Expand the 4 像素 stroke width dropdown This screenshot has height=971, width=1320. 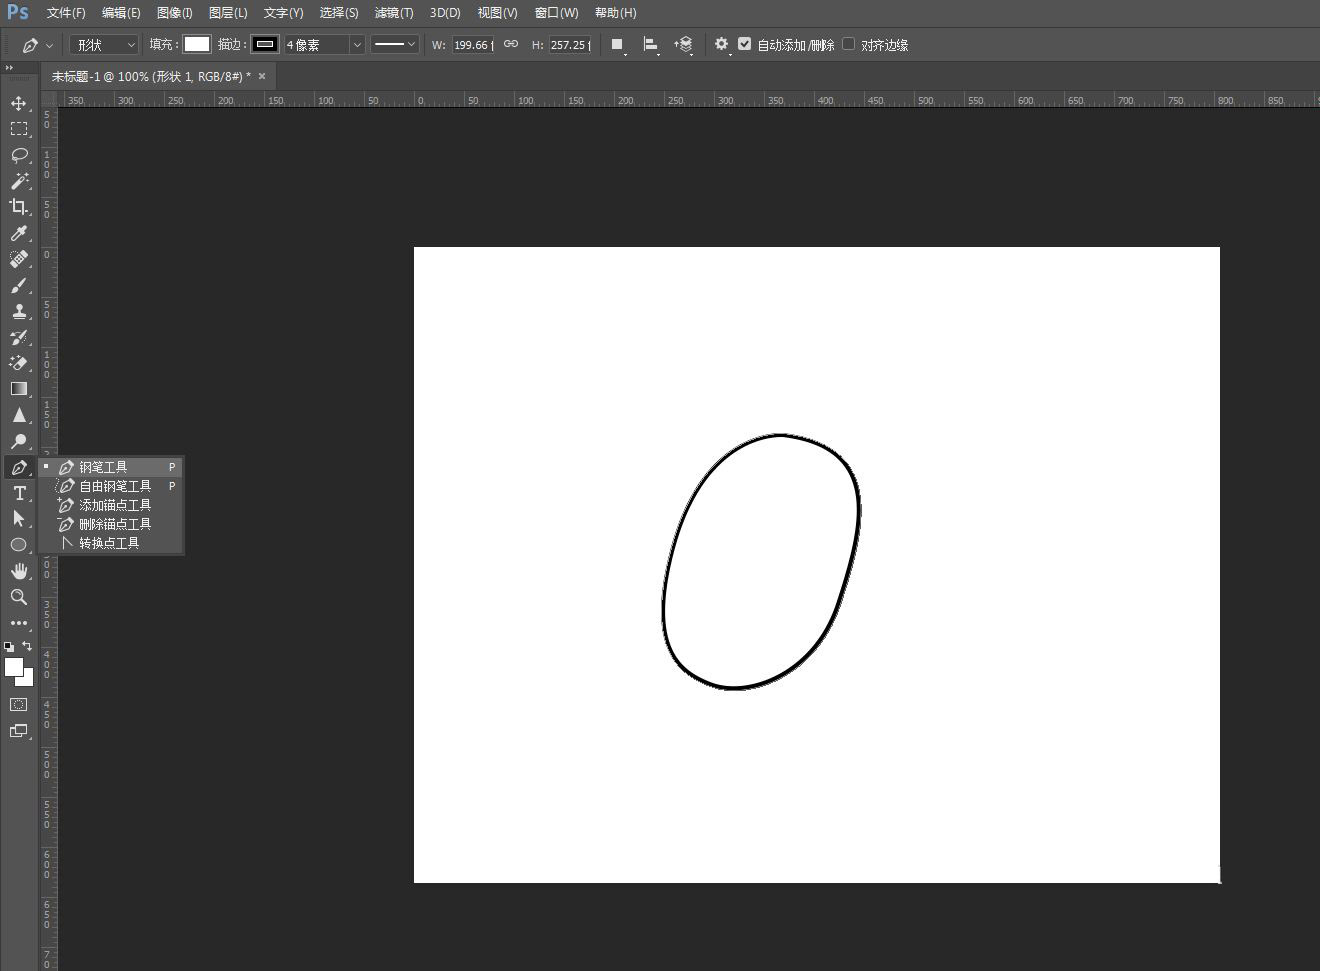tap(356, 45)
